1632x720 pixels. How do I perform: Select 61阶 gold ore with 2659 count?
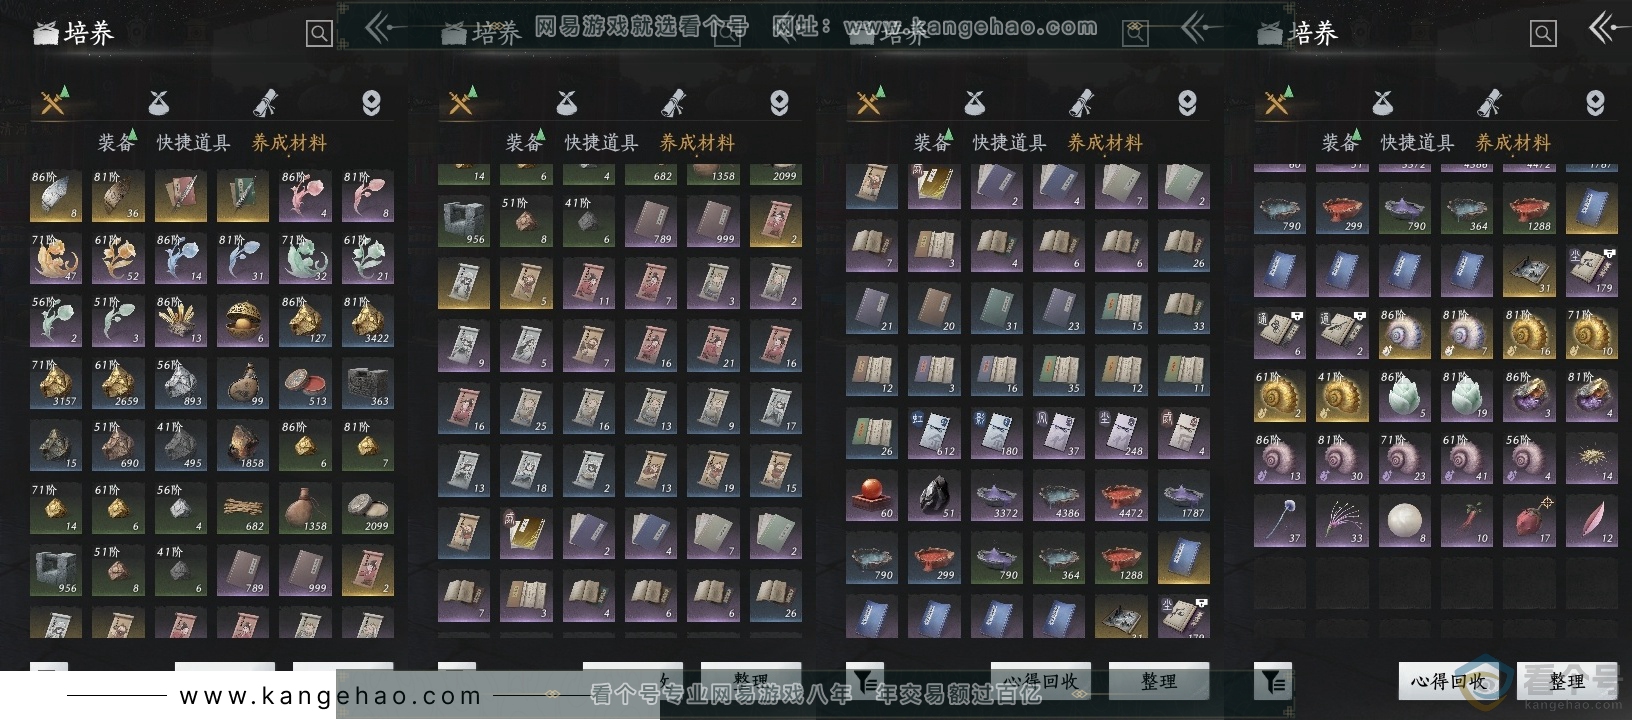117,382
